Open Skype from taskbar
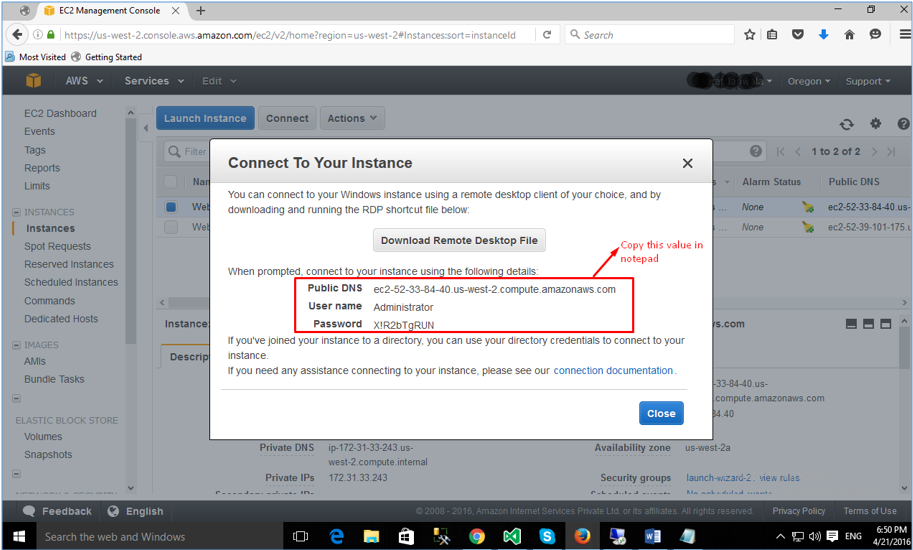Image resolution: width=913 pixels, height=550 pixels. tap(547, 536)
